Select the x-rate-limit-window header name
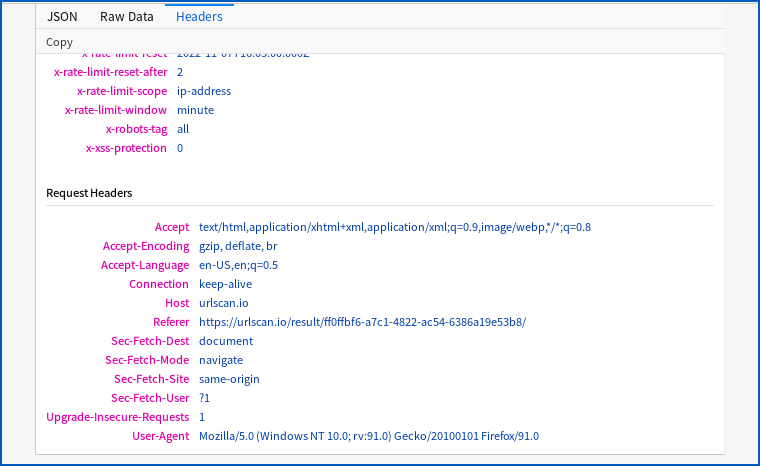 (116, 110)
